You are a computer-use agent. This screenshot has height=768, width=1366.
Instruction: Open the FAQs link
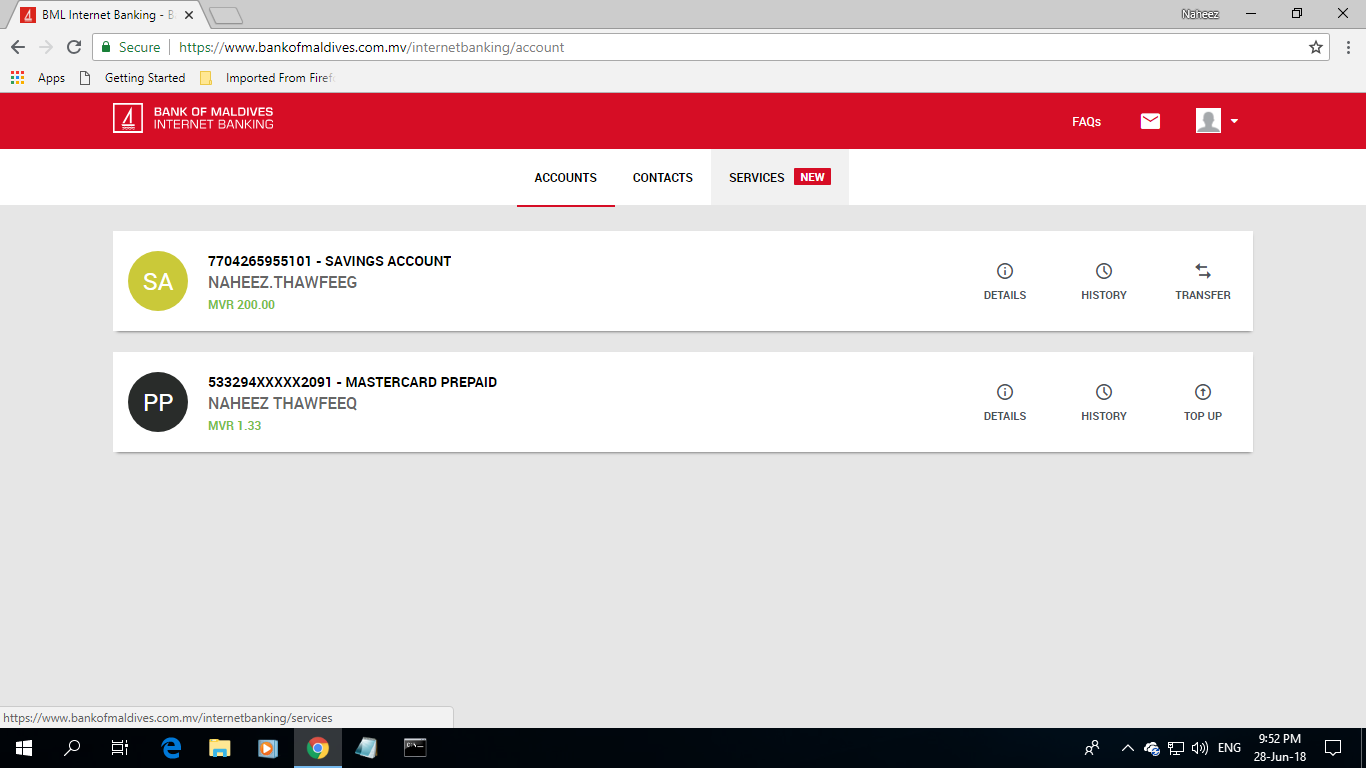coord(1086,122)
